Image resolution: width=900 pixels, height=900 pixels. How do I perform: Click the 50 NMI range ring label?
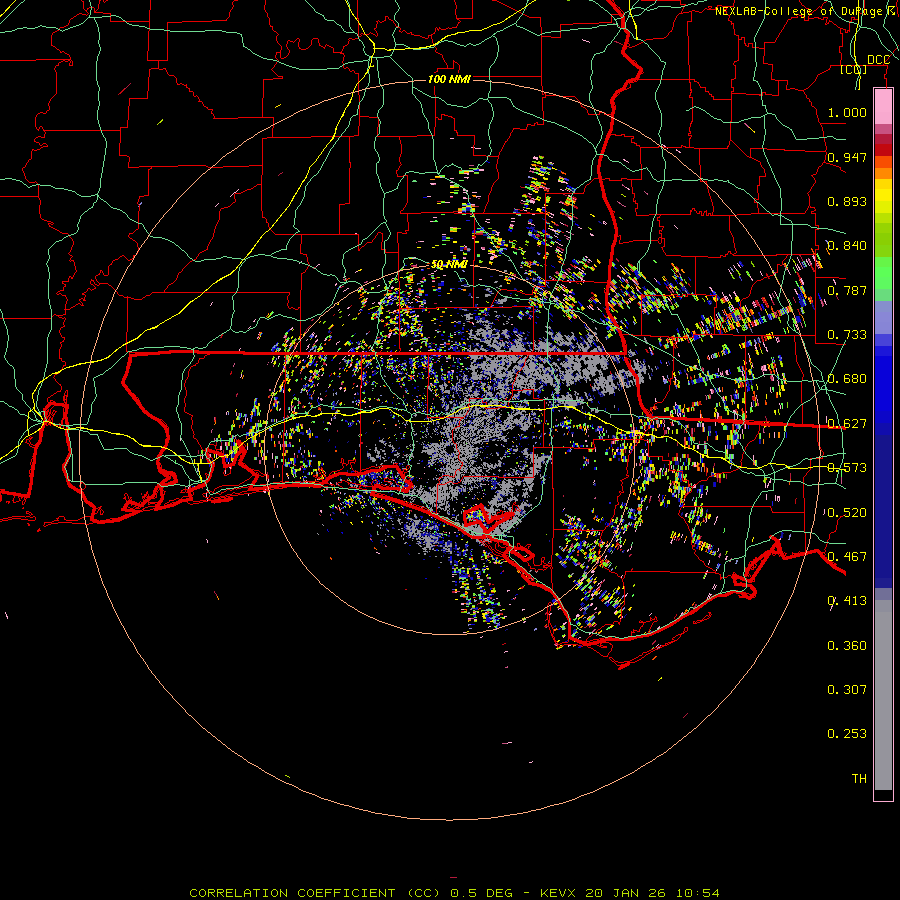click(449, 265)
